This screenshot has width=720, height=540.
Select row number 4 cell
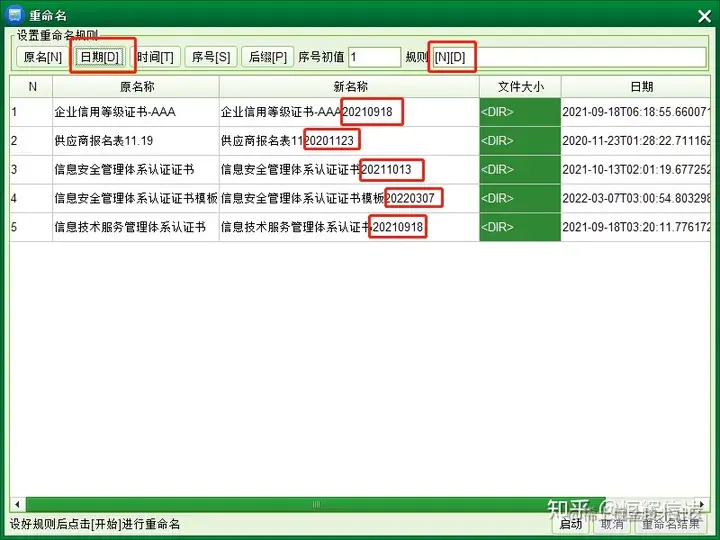coord(32,198)
